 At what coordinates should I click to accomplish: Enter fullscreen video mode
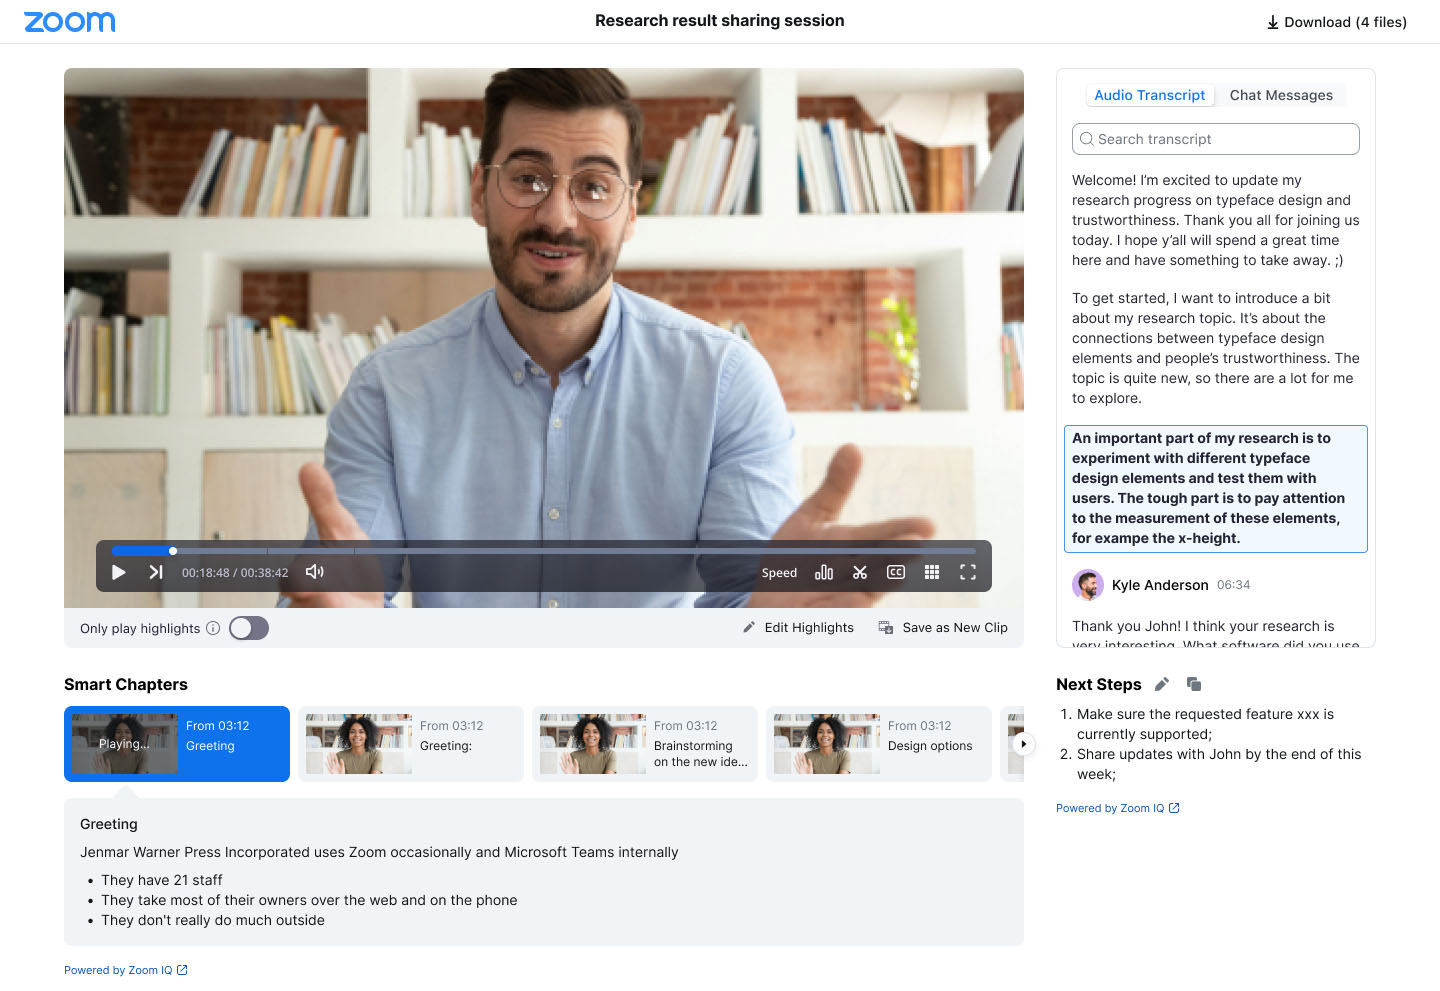click(968, 572)
